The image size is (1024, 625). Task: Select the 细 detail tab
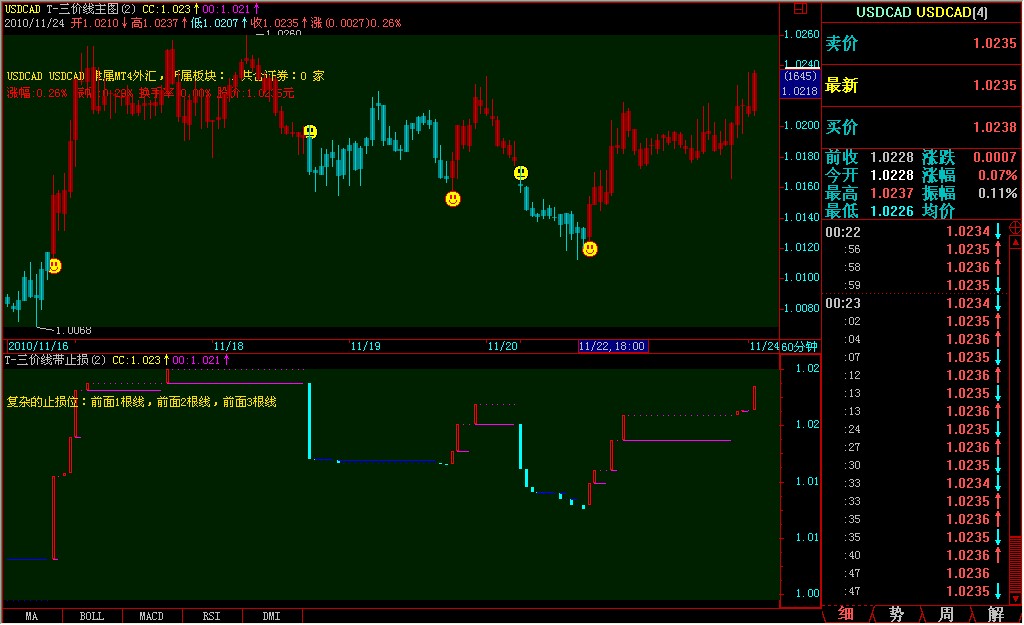[x=846, y=614]
